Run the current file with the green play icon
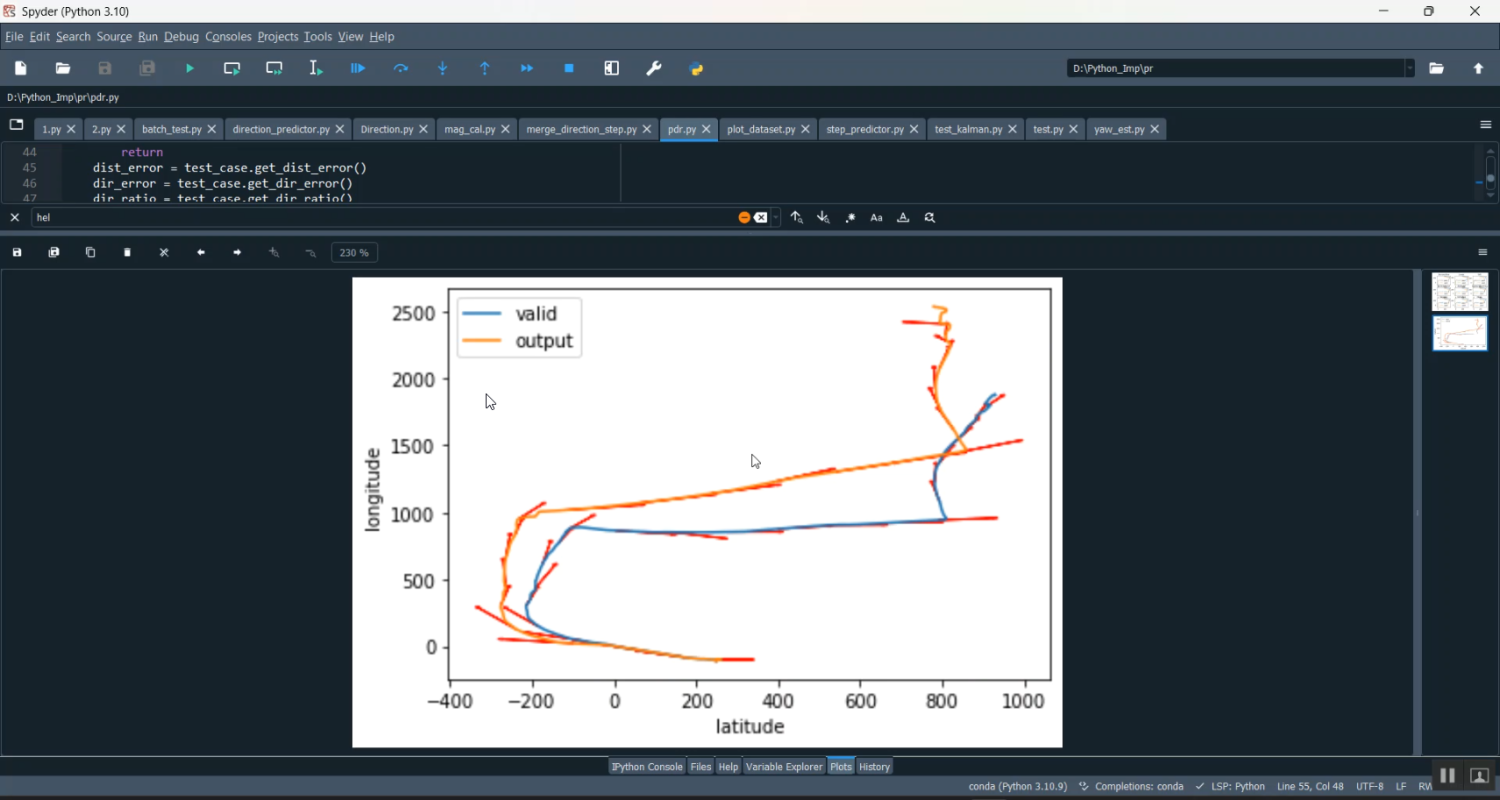This screenshot has height=800, width=1500. point(190,68)
